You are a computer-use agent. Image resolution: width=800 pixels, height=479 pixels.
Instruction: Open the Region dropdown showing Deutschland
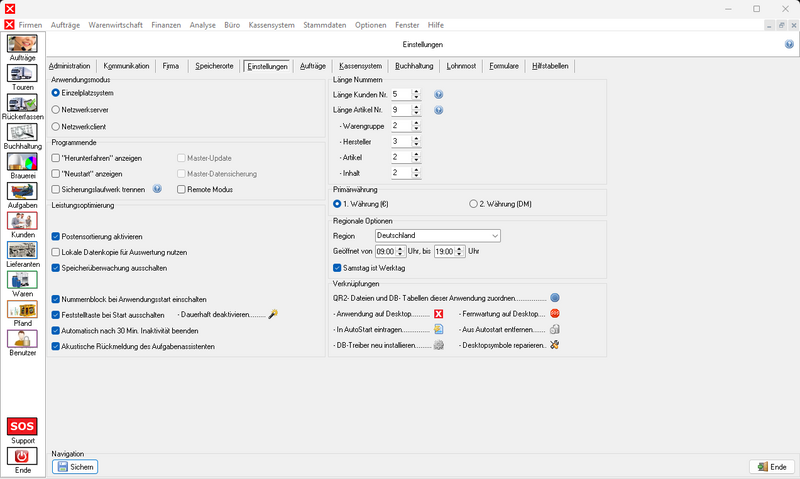[438, 236]
